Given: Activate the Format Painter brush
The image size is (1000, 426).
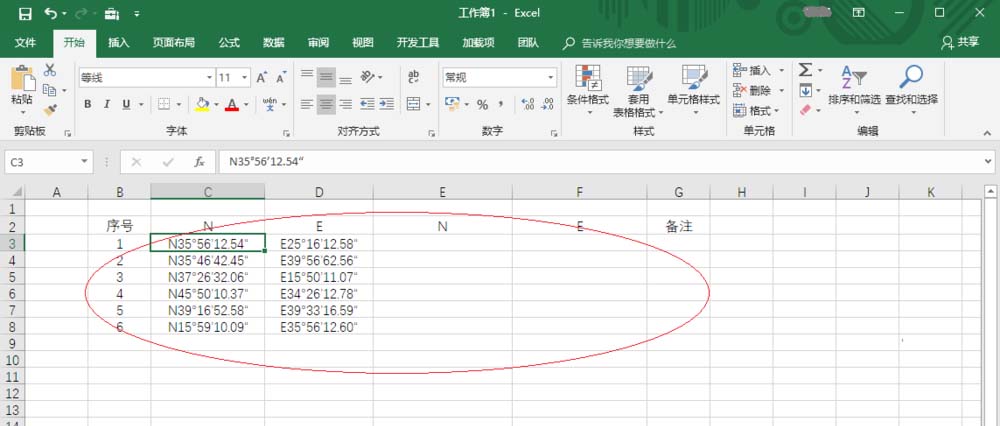Looking at the screenshot, I should (50, 110).
